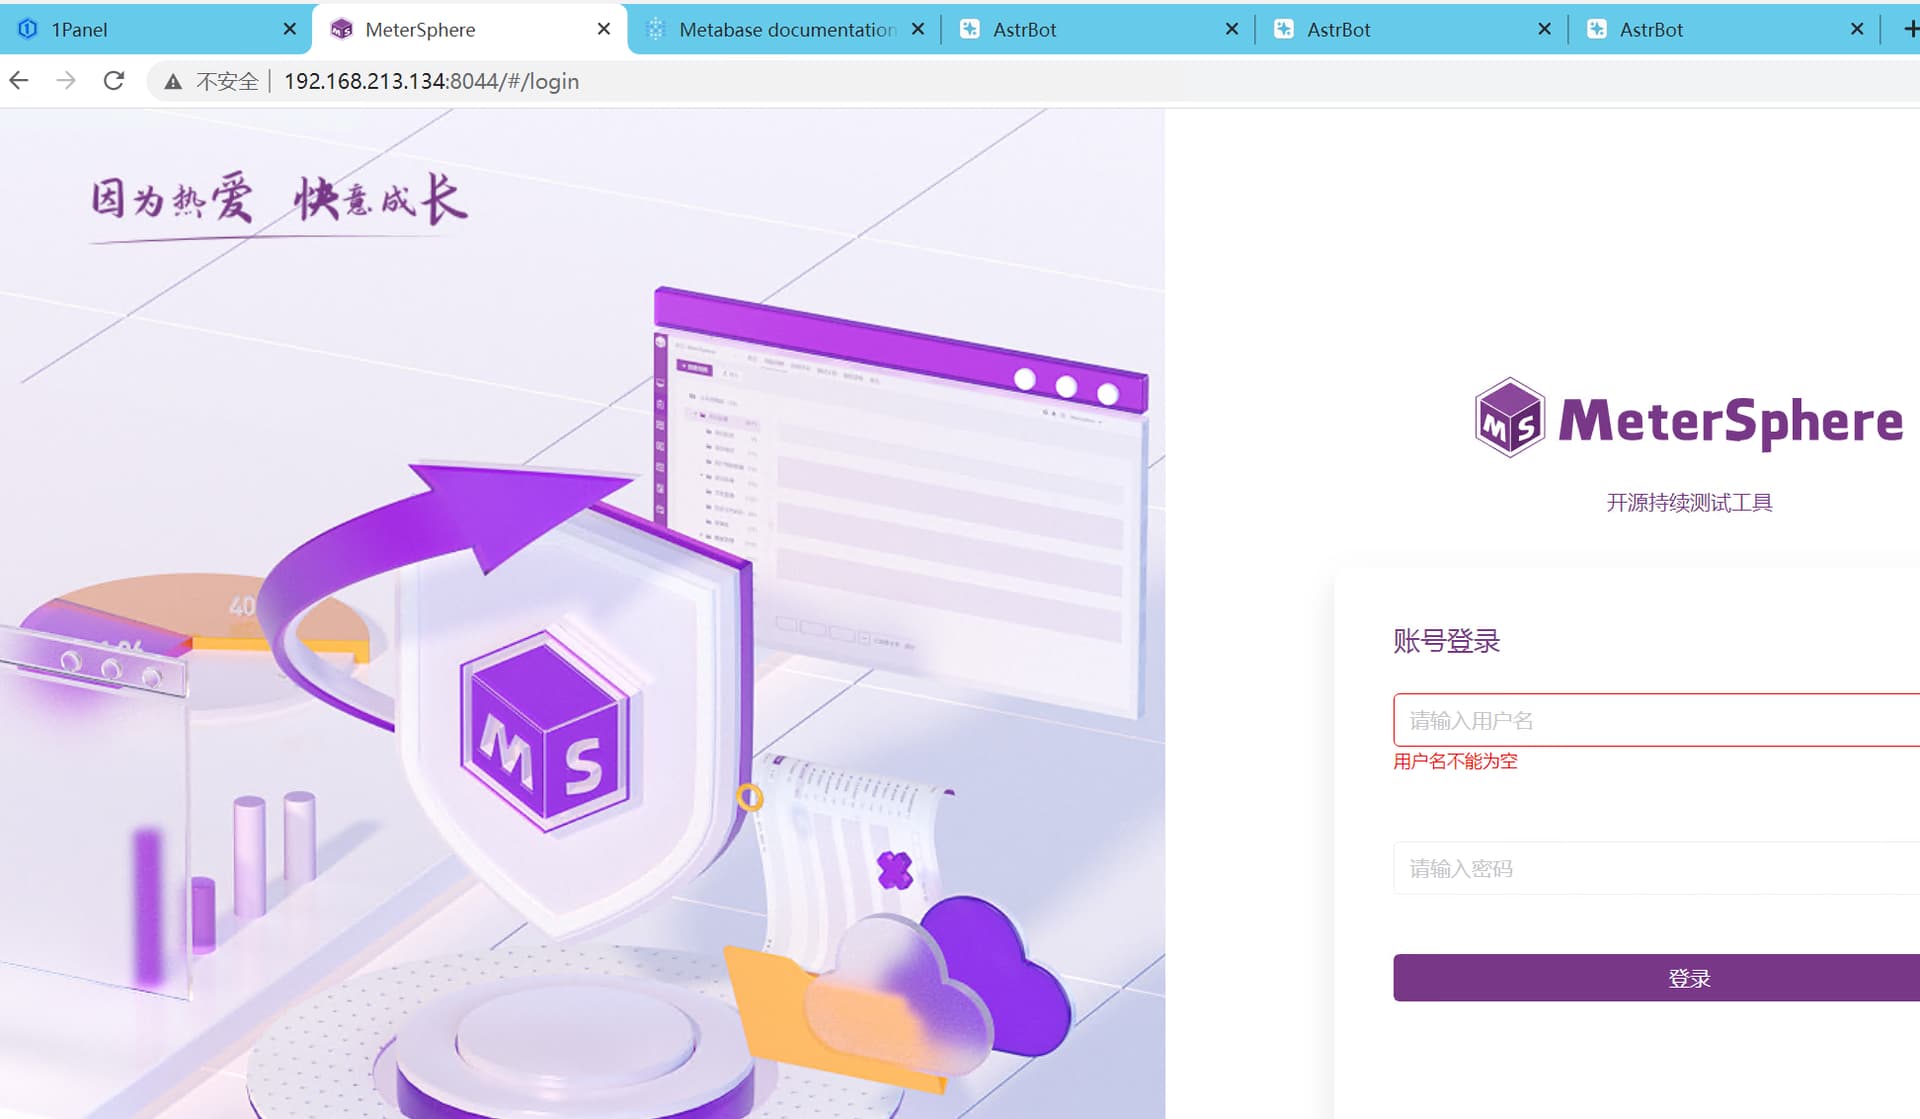Click the 因为热爱 快意成长 slogan

coord(279,198)
